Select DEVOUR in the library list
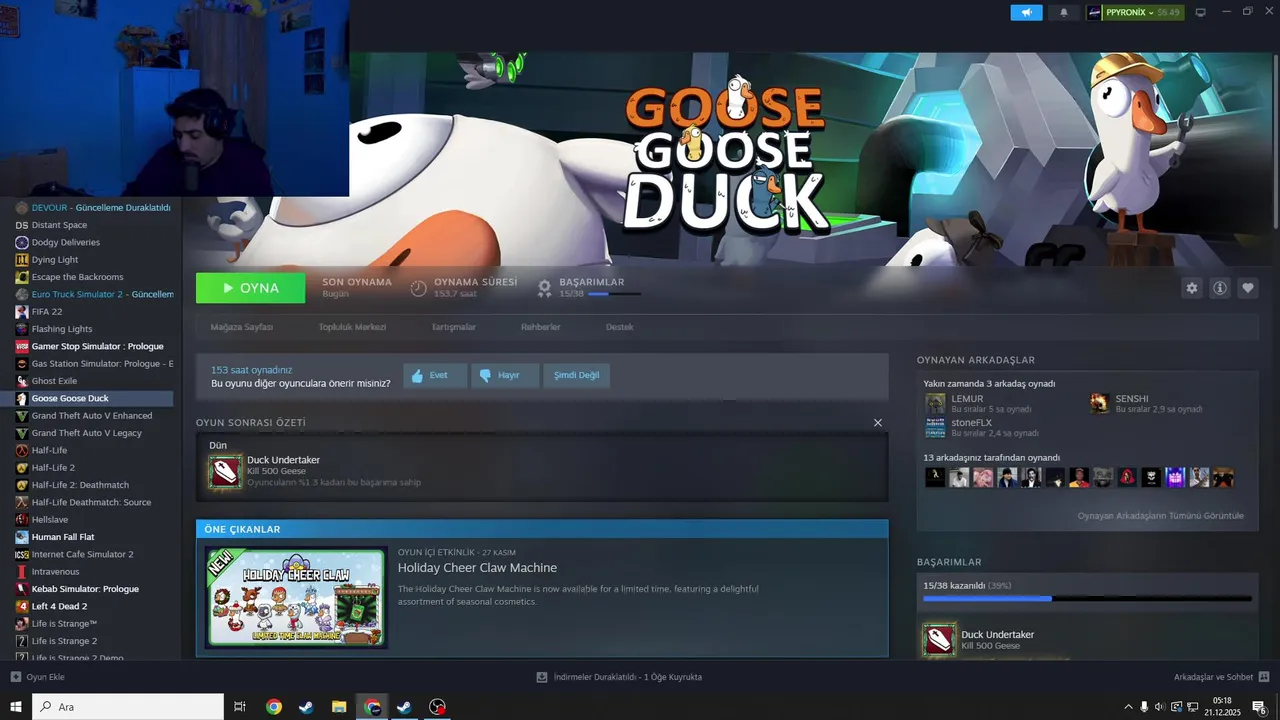The width and height of the screenshot is (1280, 720). pyautogui.click(x=101, y=207)
